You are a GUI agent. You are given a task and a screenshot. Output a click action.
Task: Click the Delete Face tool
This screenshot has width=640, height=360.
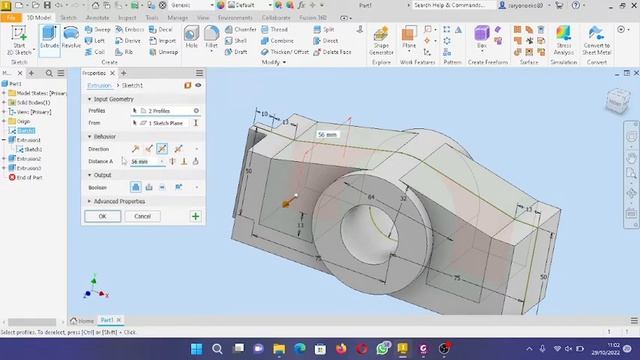[x=332, y=52]
